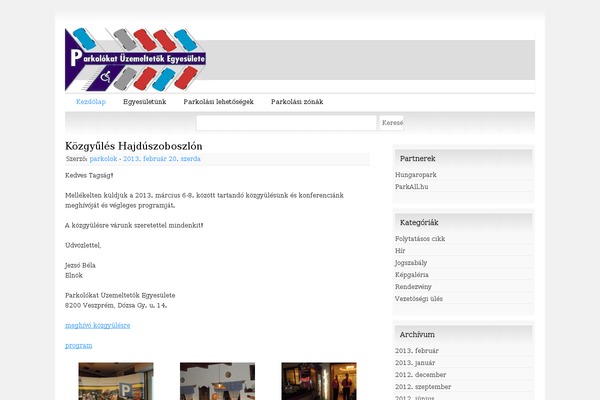Click the Parkolókat Üzemeltetők Egyesülete logo
Viewport: 600px width, 400px height.
[135, 59]
